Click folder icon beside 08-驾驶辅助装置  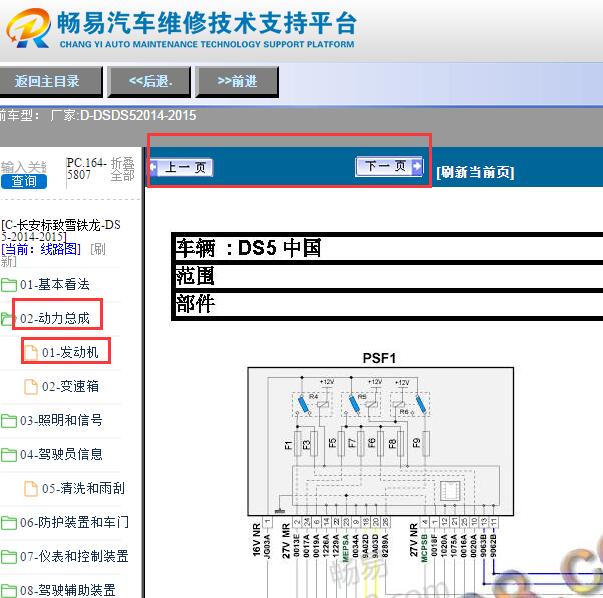[8, 591]
